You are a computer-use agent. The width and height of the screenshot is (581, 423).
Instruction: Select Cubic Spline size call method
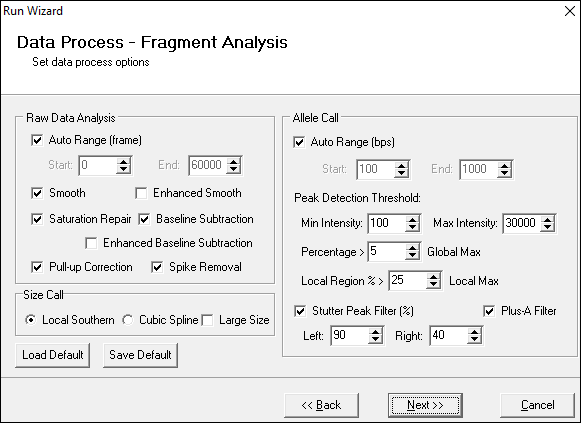click(x=128, y=320)
